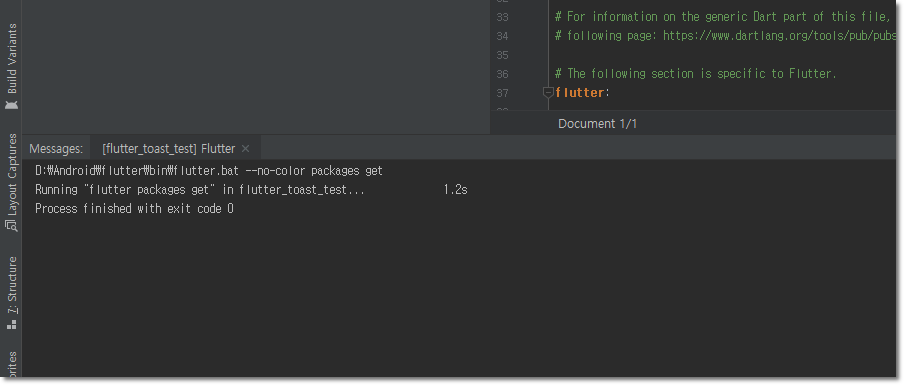Click the "specific to Flutter" comment line
Viewport: 904px width, 385px height.
click(x=695, y=73)
